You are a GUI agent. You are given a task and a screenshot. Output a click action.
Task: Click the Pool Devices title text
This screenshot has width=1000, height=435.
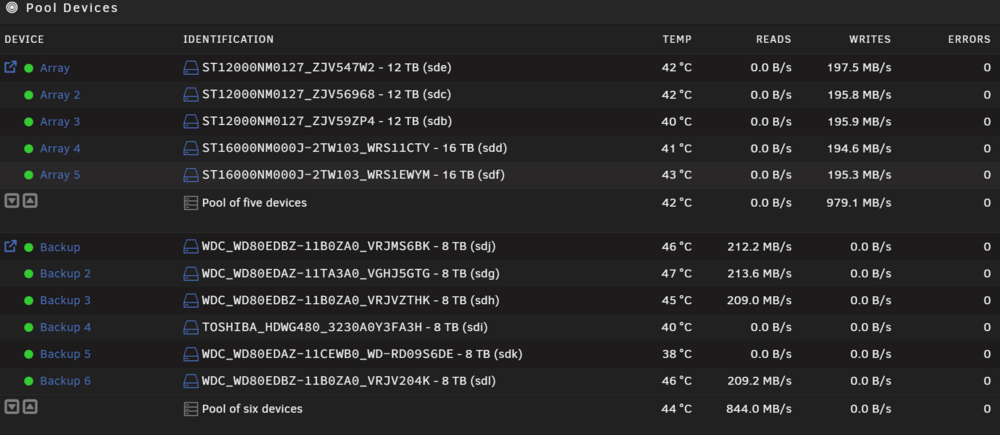(x=71, y=8)
